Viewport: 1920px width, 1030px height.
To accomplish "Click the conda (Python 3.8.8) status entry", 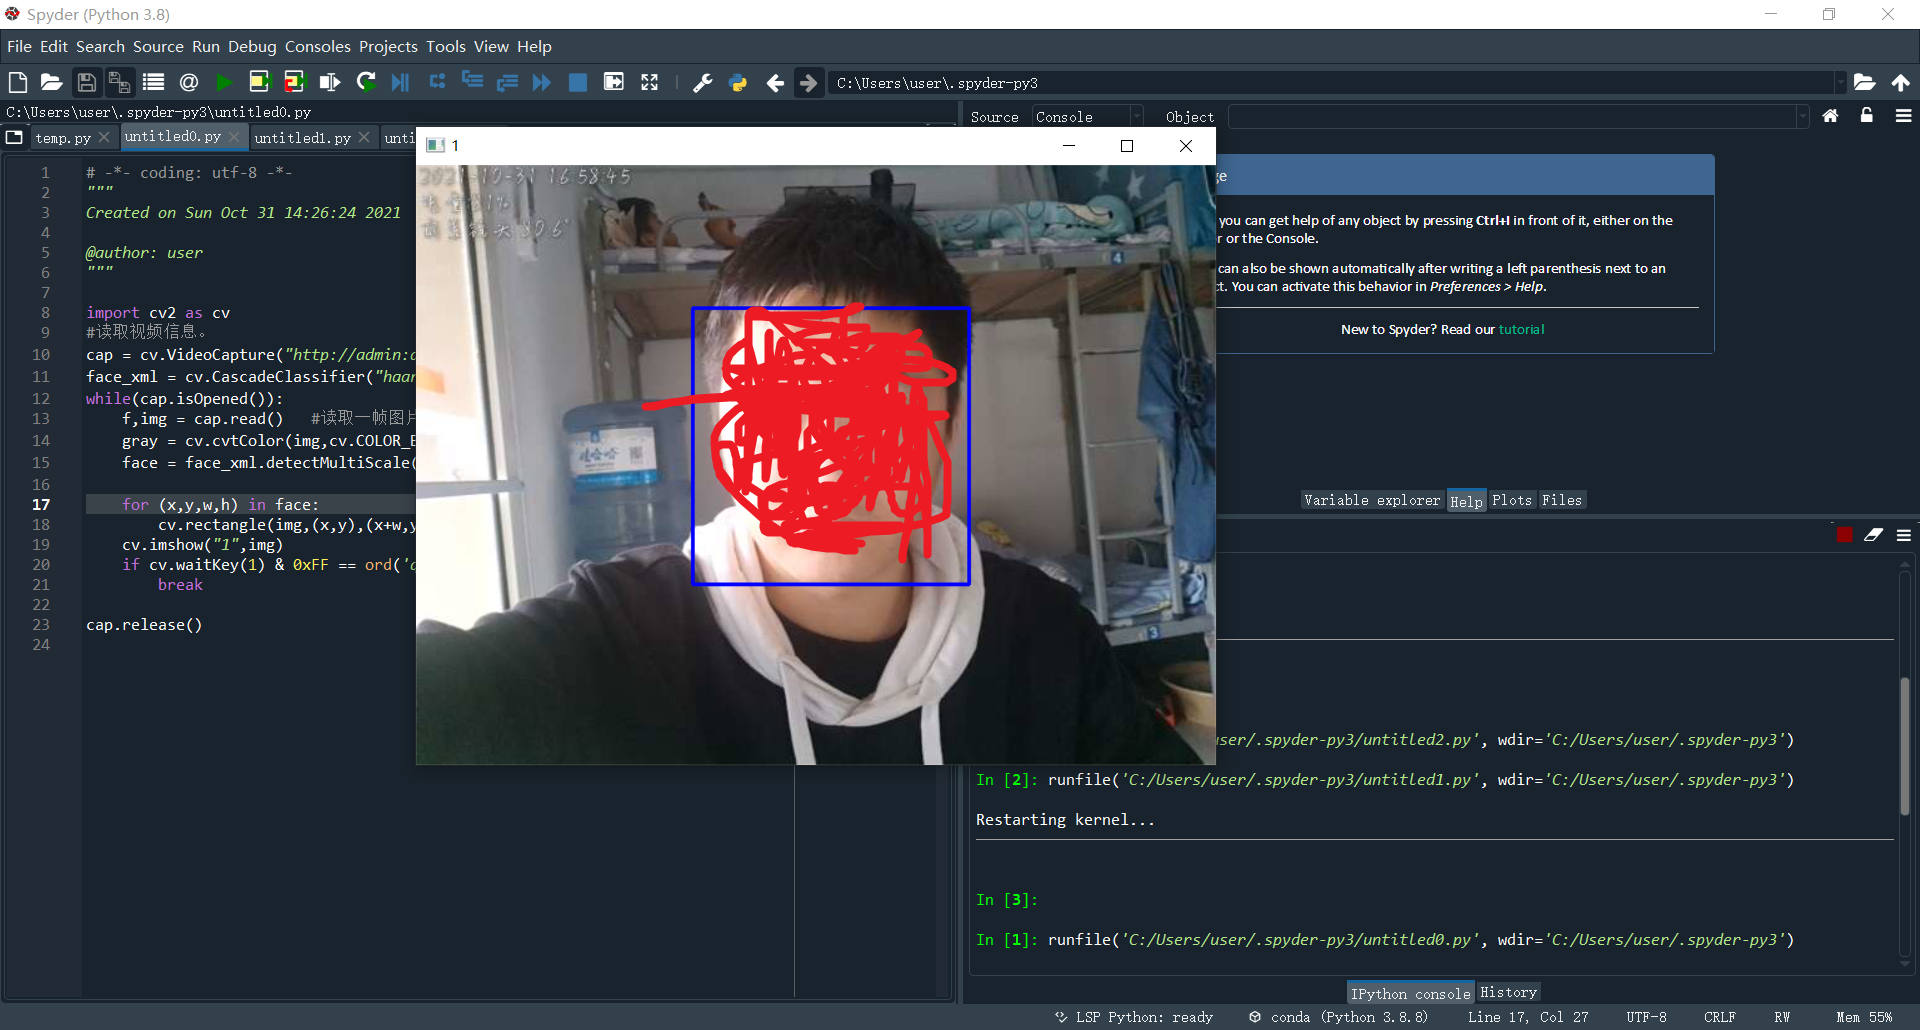I will (1339, 1017).
